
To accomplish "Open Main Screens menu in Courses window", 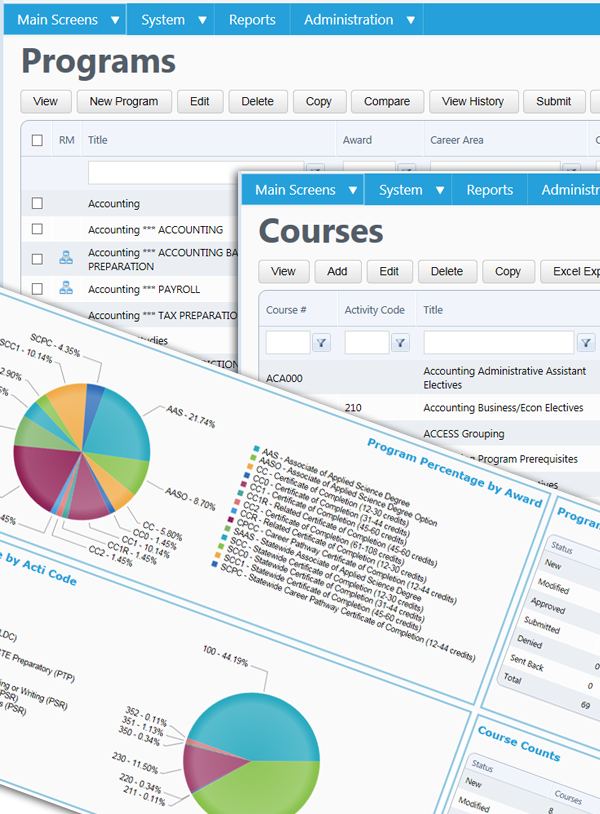I will (x=295, y=190).
